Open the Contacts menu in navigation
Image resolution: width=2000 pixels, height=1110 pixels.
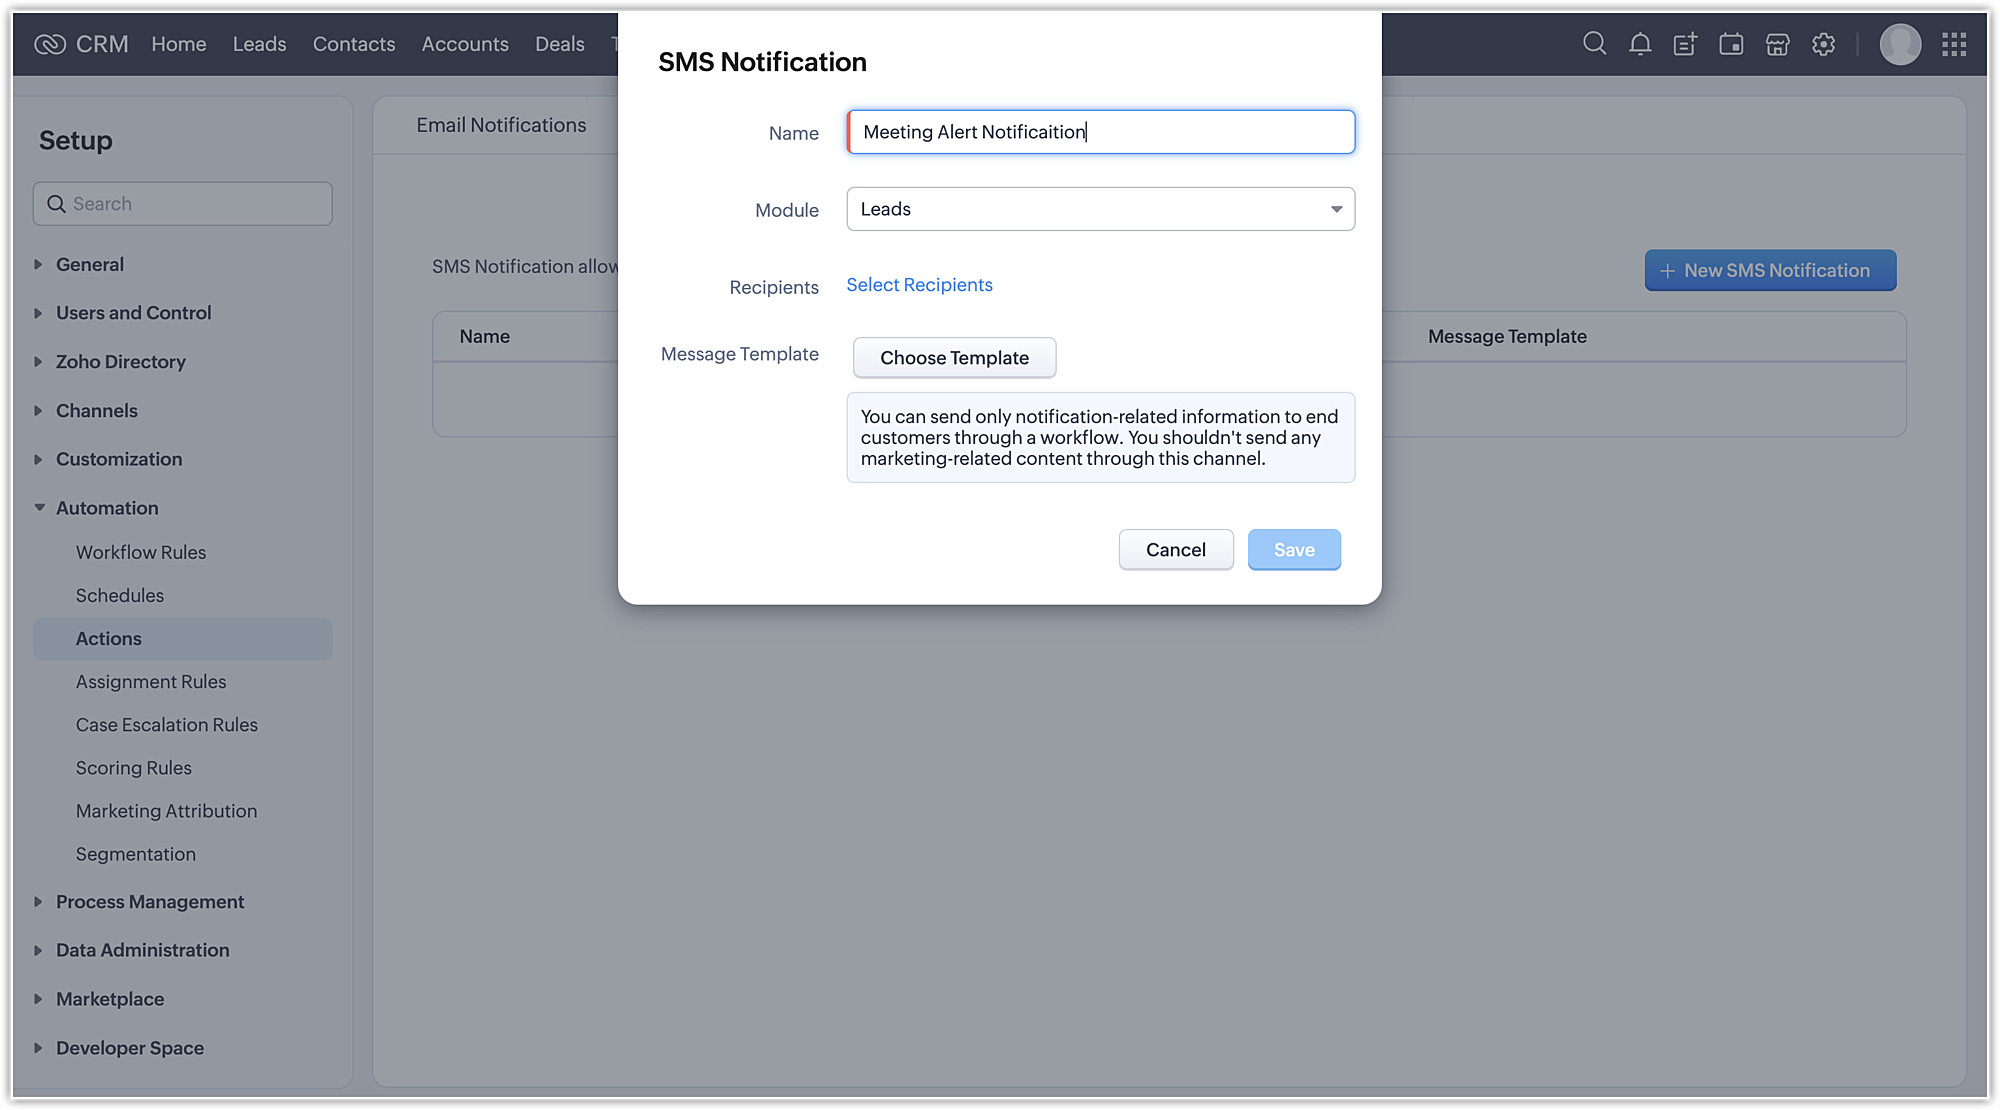353,44
